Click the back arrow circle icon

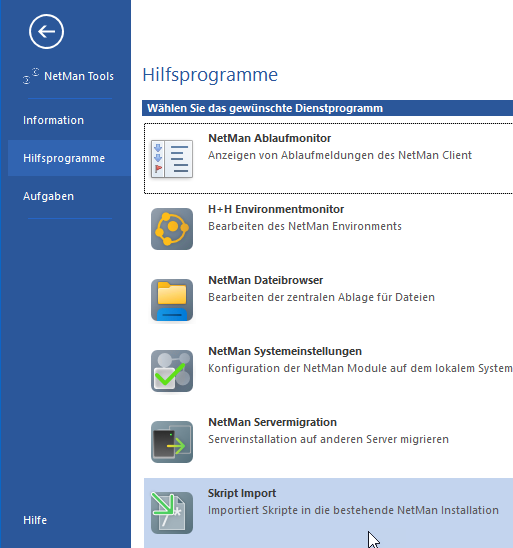46,31
